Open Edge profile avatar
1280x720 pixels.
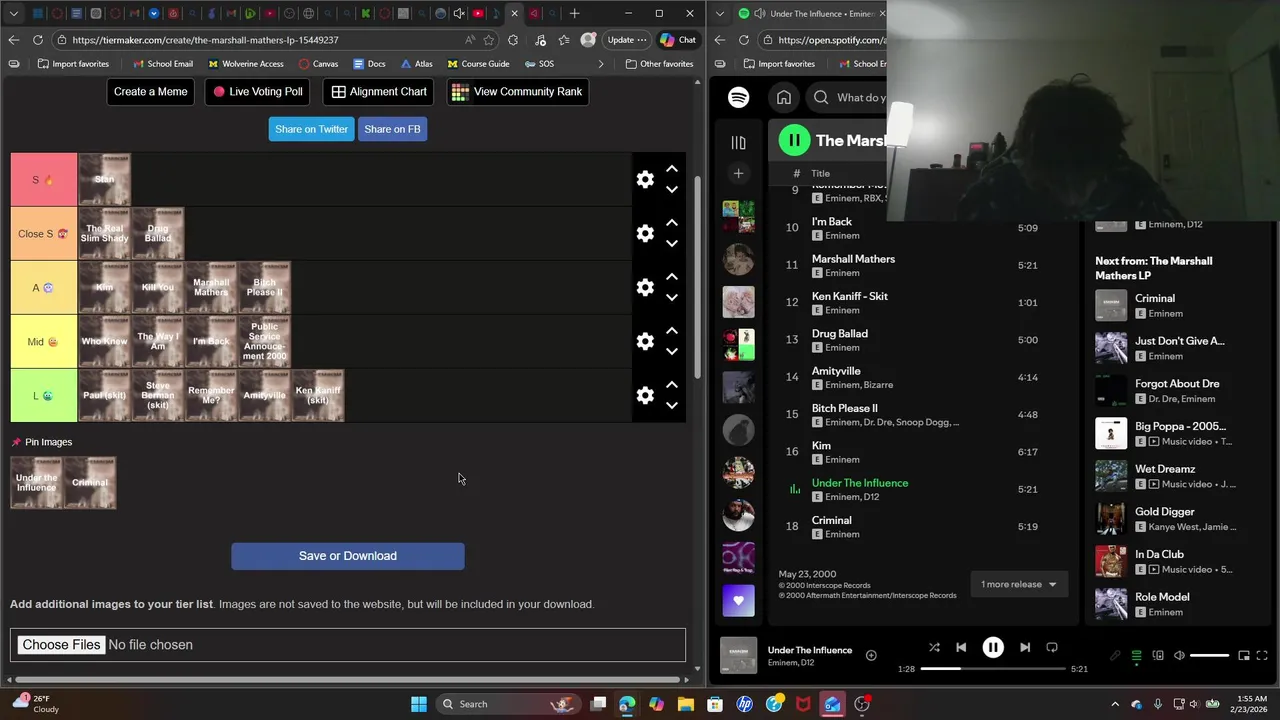(588, 40)
